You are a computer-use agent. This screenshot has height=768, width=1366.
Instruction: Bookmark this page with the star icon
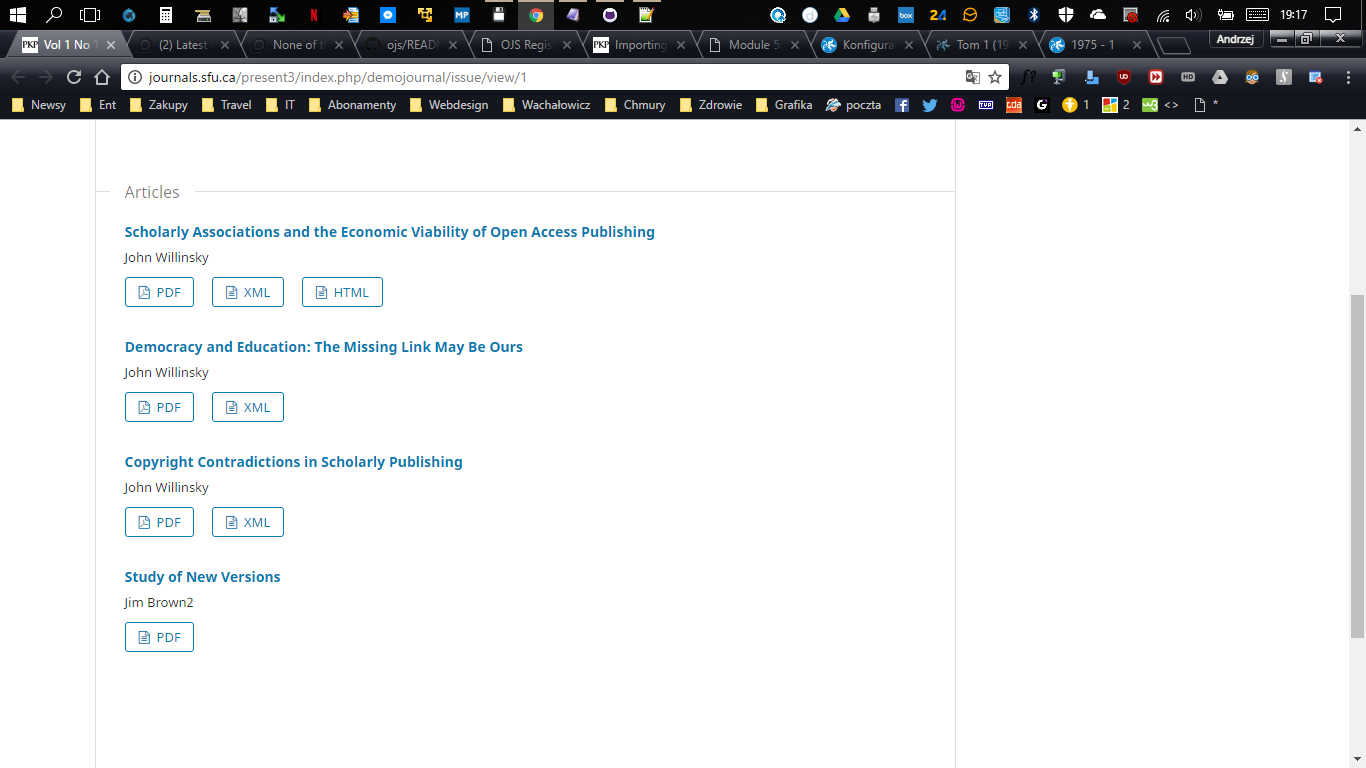point(995,78)
